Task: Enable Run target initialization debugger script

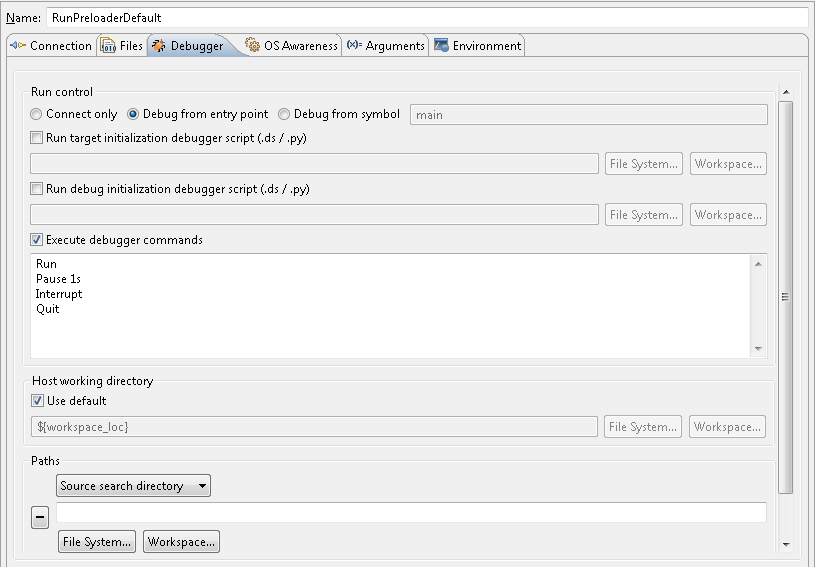Action: 36,138
